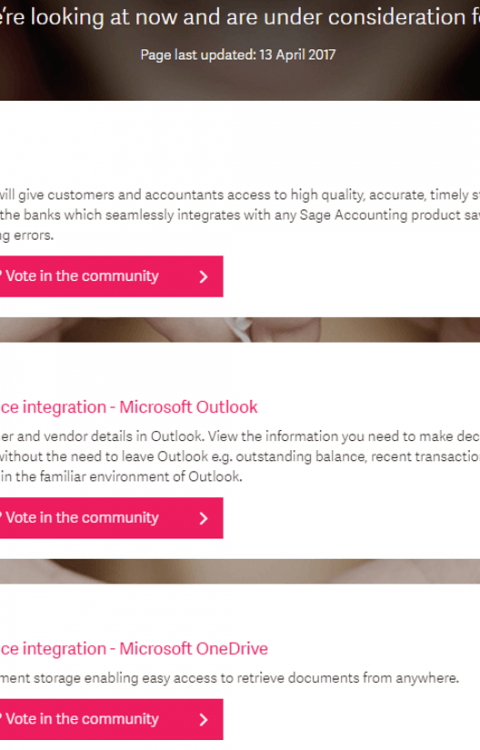The image size is (480, 750).
Task: Click the heart icon on the Outlook Vote button
Action: 1,518
